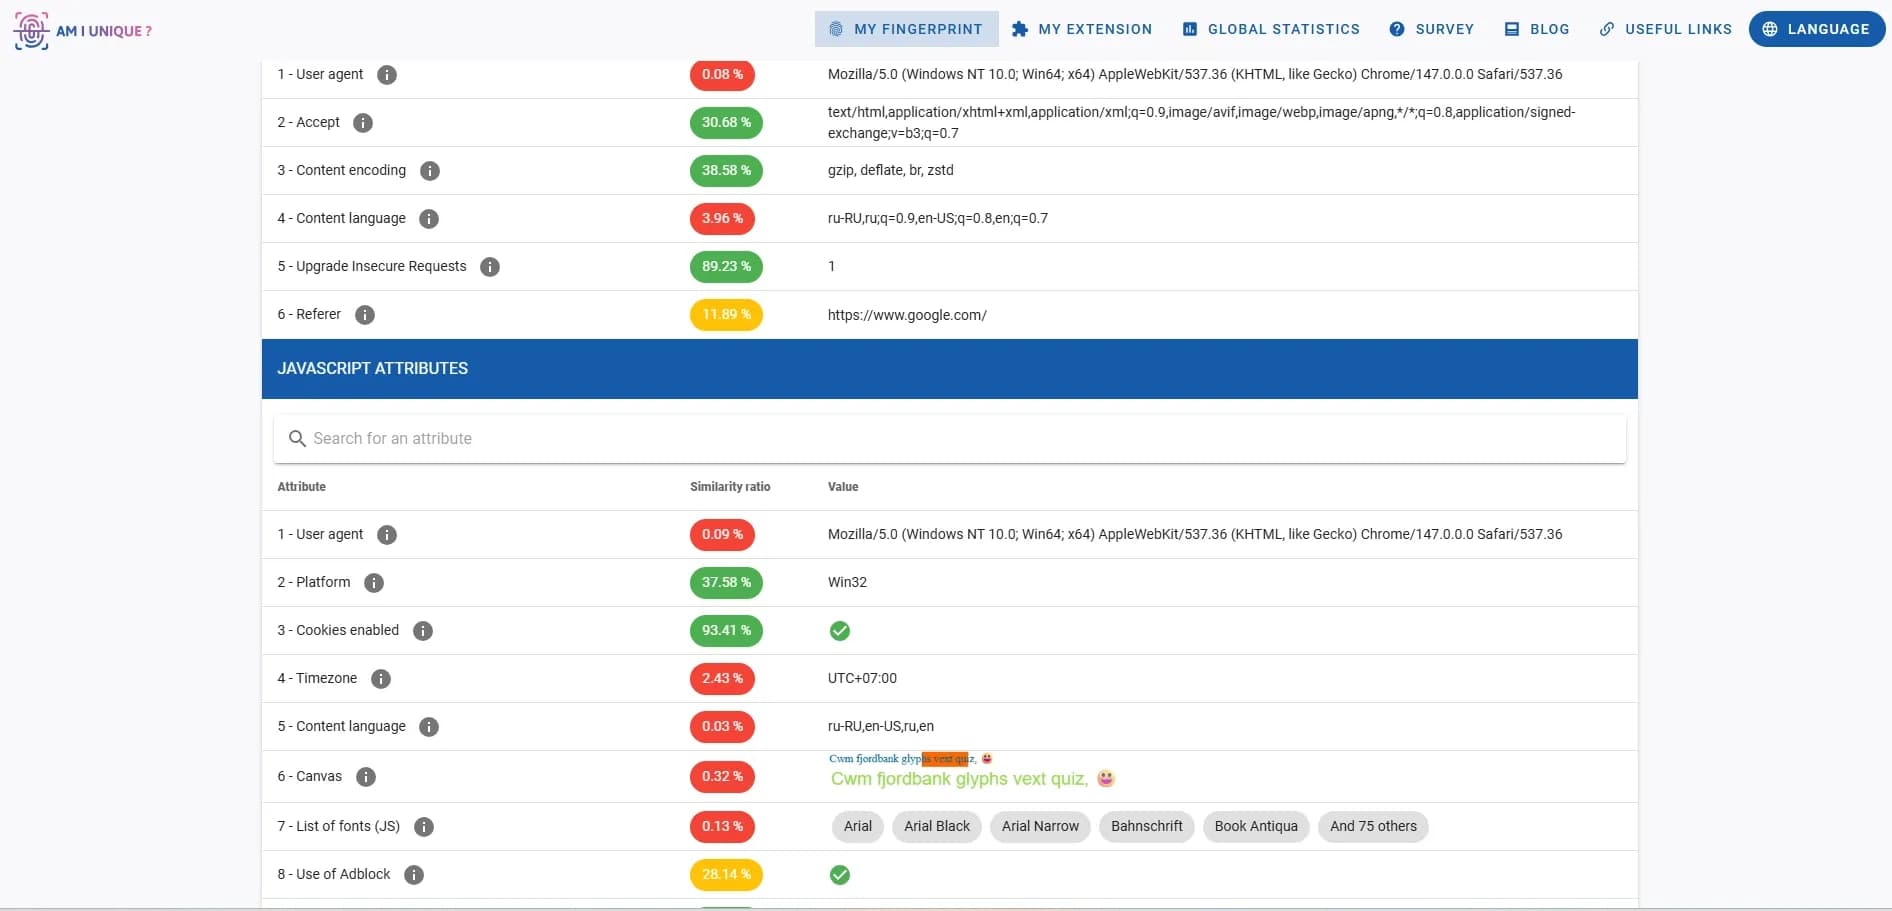The width and height of the screenshot is (1892, 911).
Task: Select the fingerprint icon on My Fingerprint
Action: pyautogui.click(x=833, y=29)
